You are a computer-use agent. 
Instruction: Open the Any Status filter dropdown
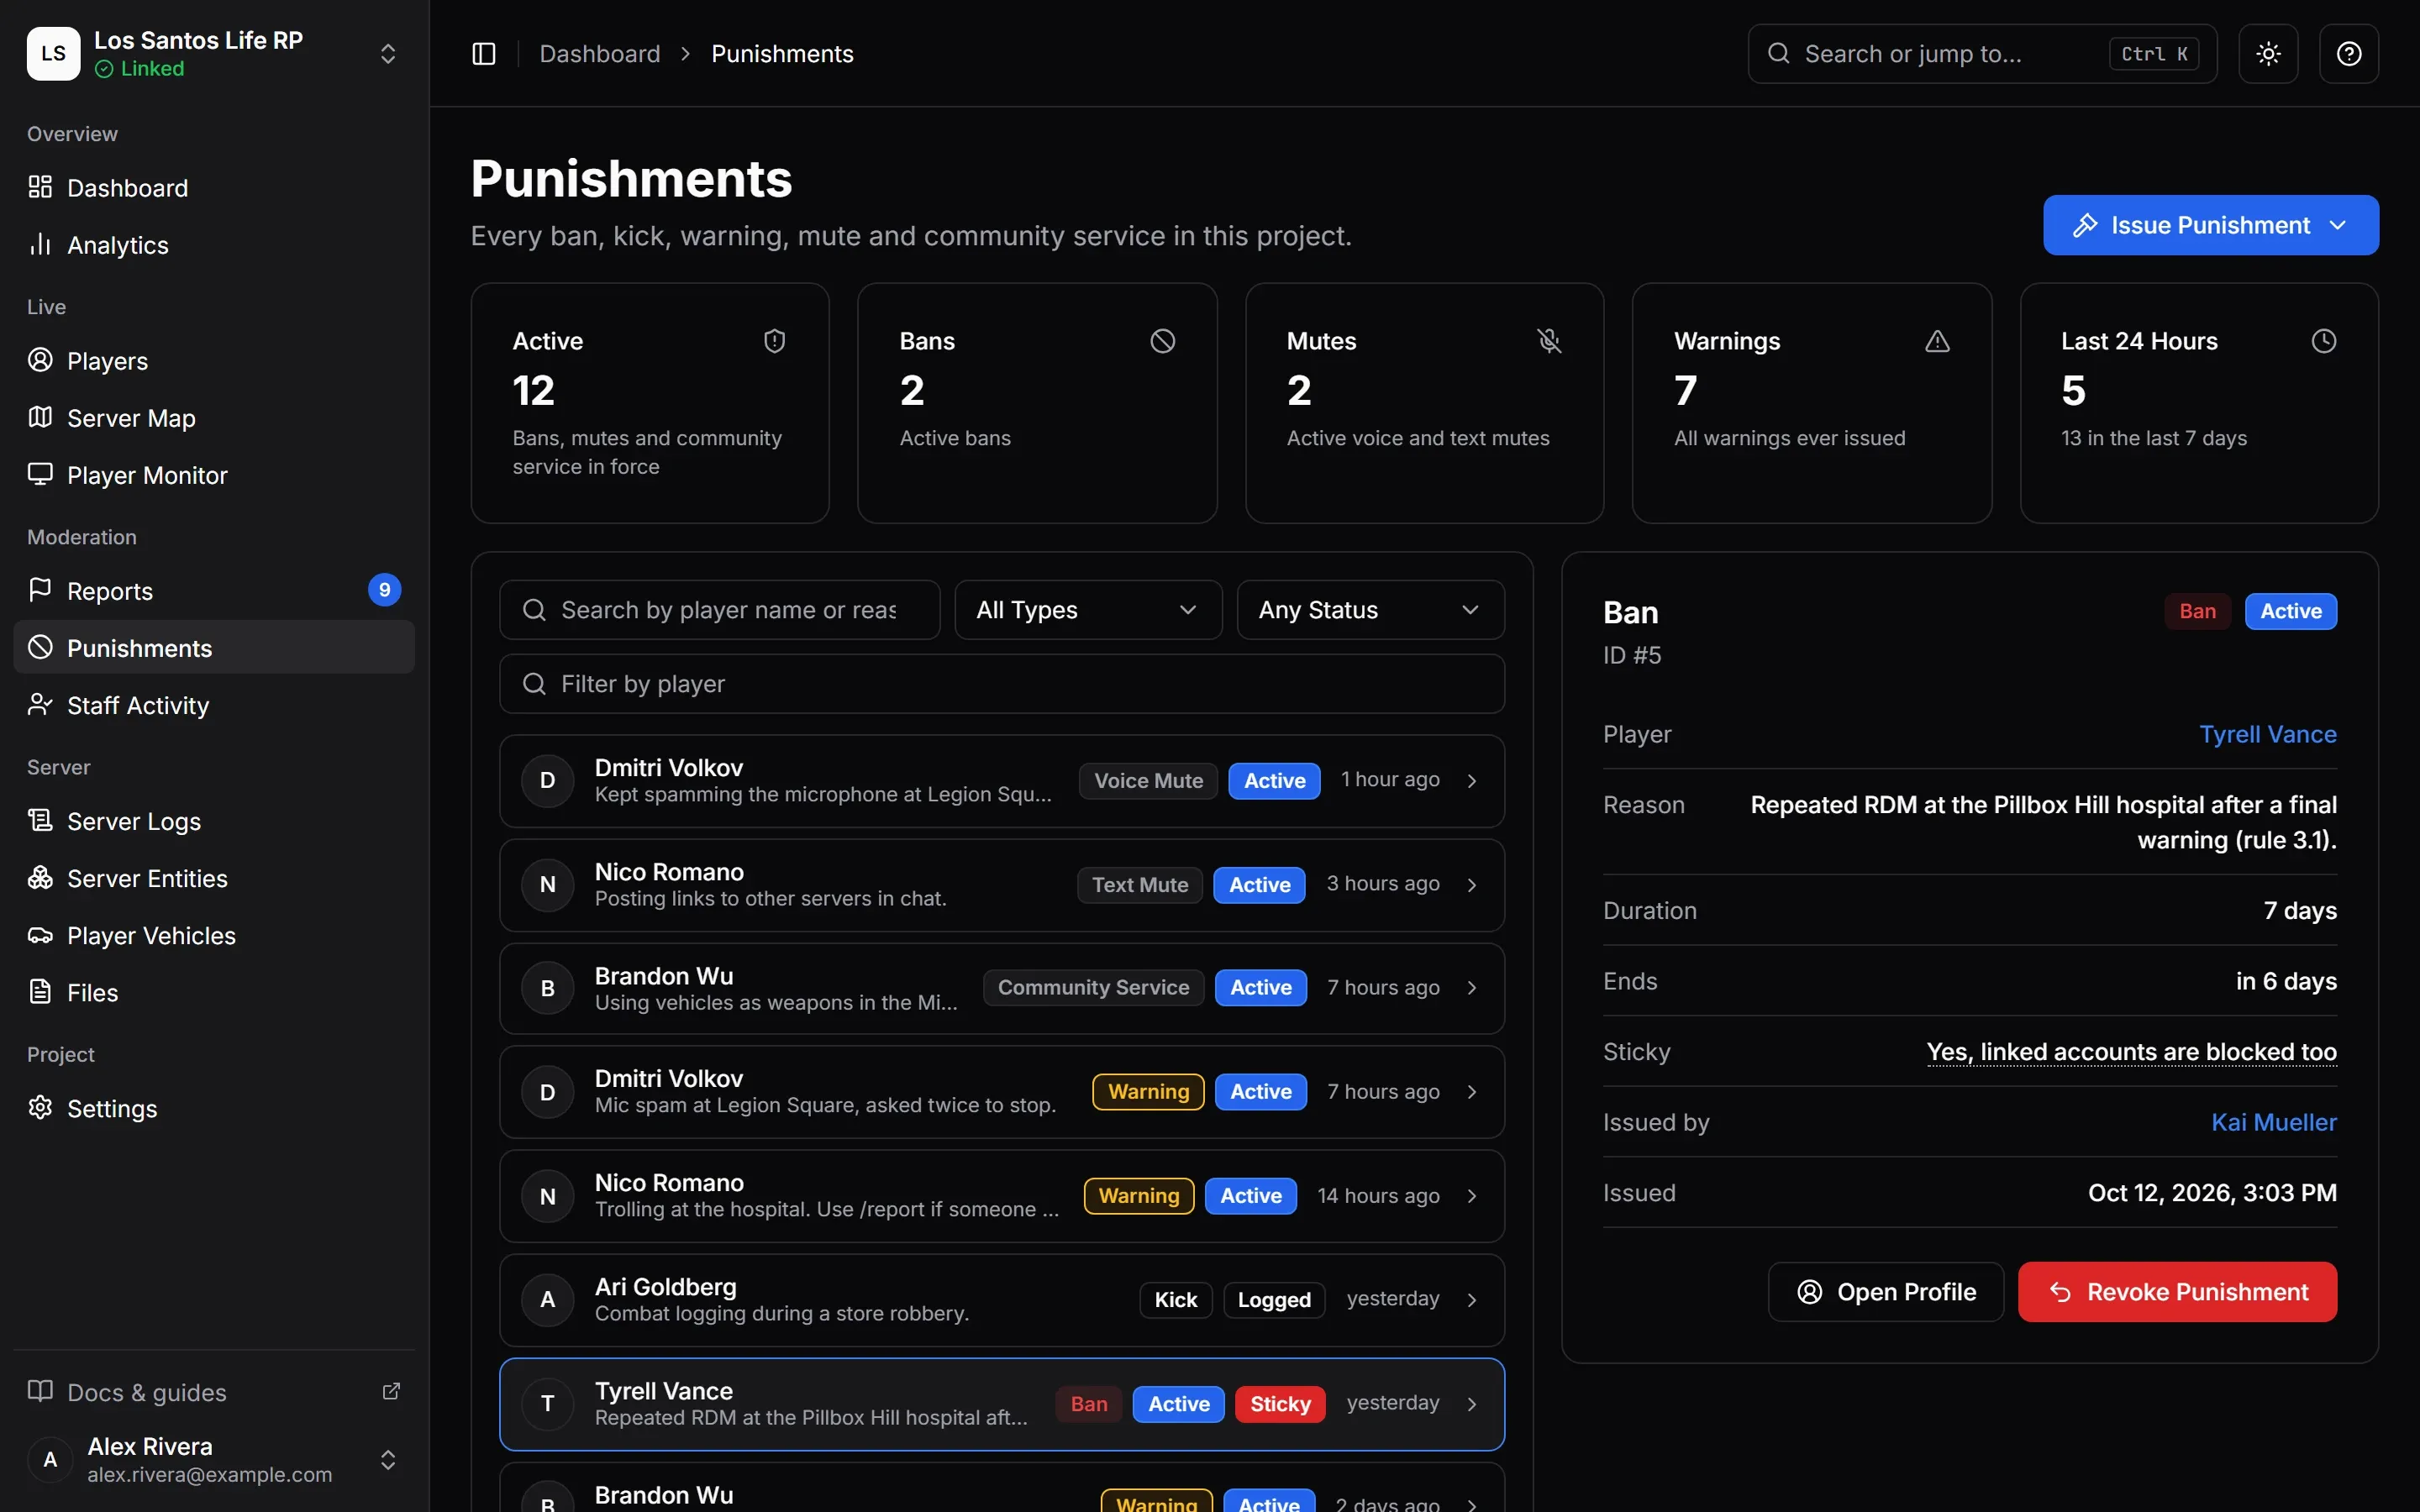pos(1370,610)
